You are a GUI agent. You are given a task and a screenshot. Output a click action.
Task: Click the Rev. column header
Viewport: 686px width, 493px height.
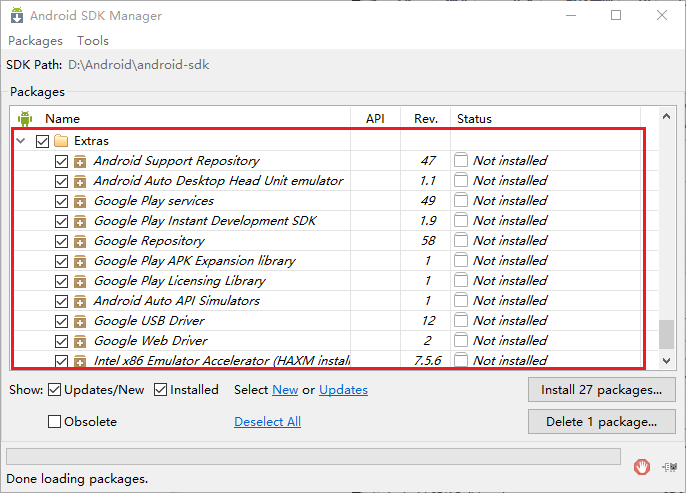pyautogui.click(x=426, y=119)
